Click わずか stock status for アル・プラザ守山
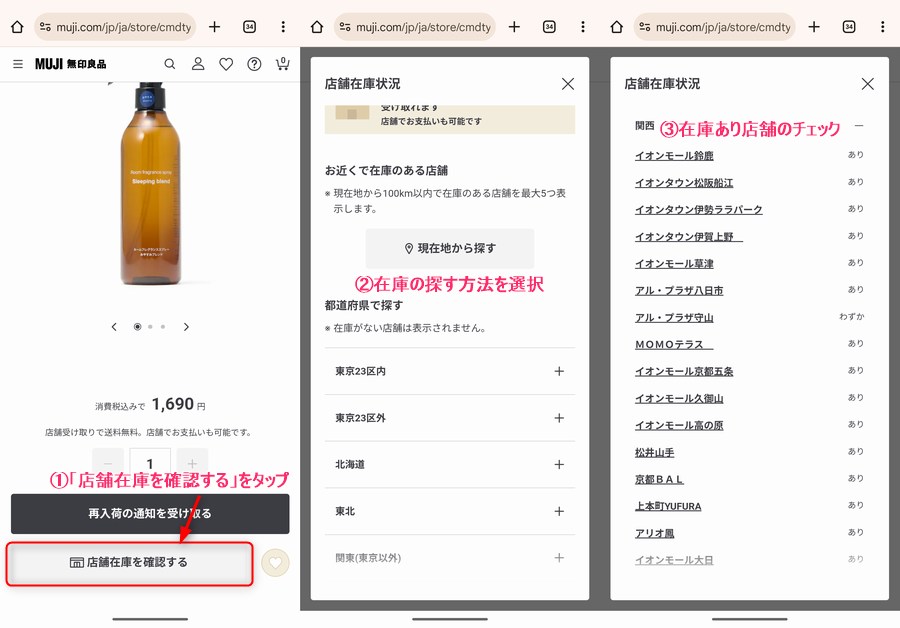This screenshot has width=900, height=628. coord(852,316)
